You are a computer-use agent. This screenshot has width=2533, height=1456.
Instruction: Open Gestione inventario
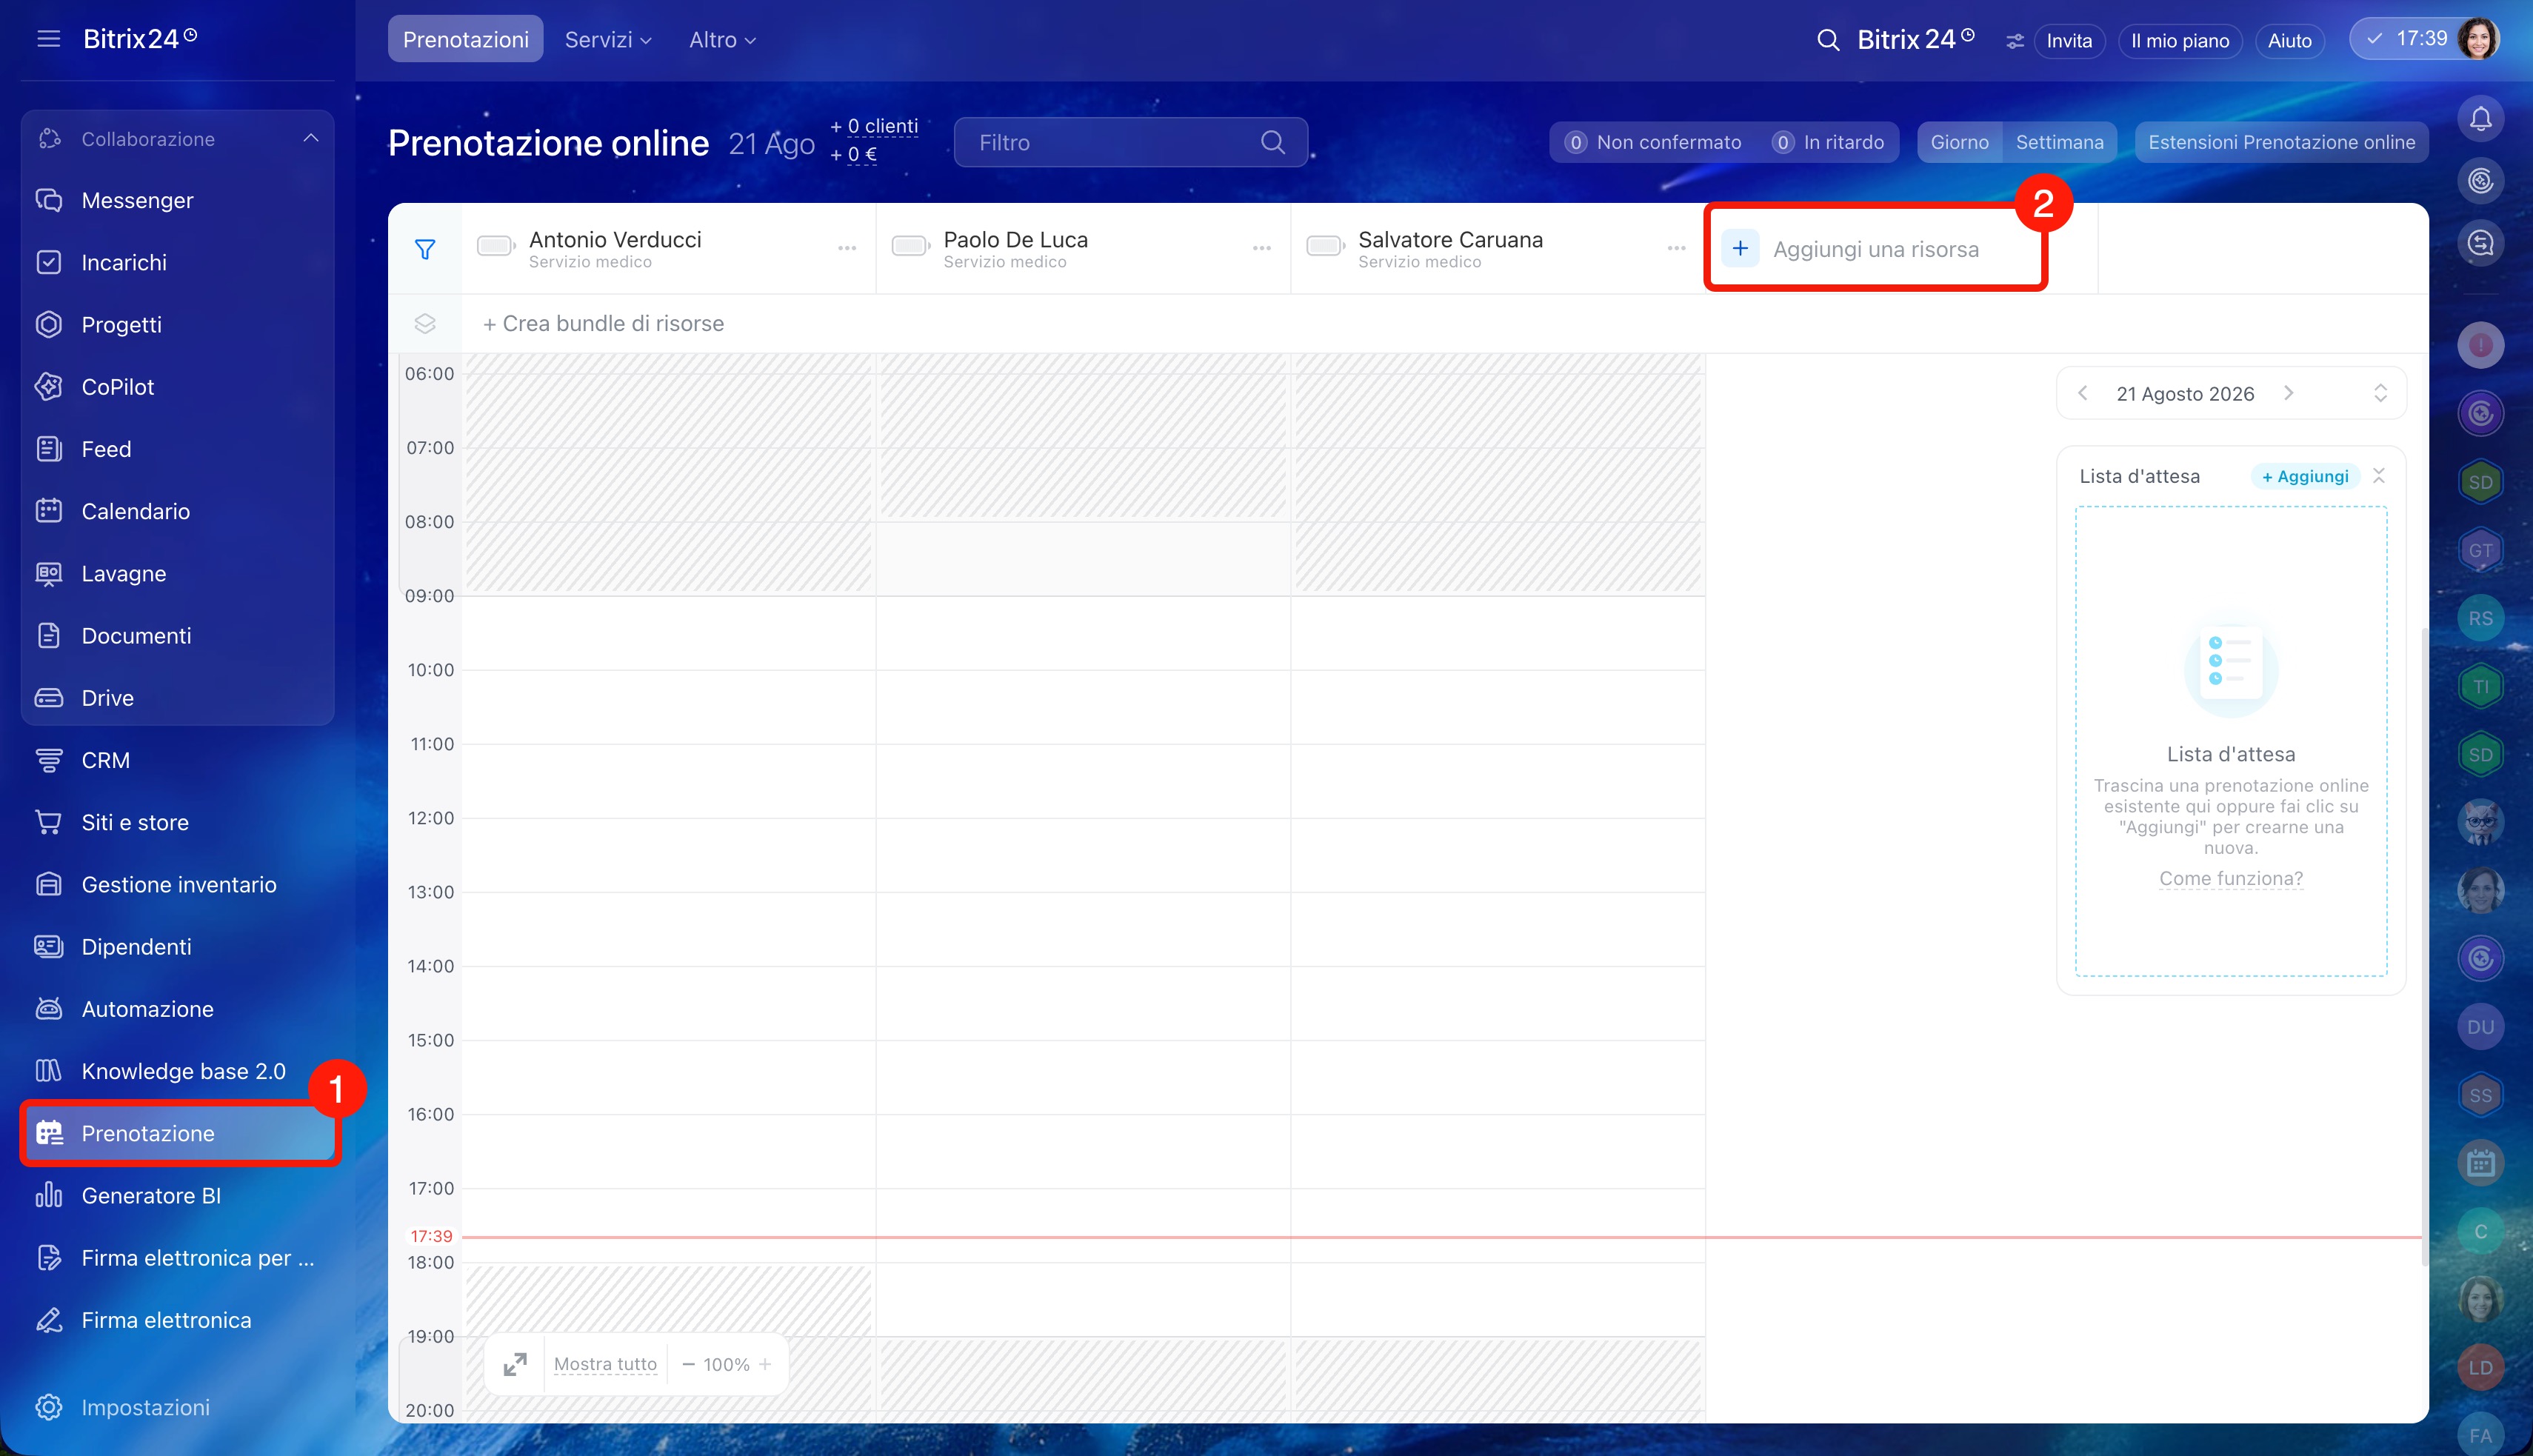coord(178,884)
